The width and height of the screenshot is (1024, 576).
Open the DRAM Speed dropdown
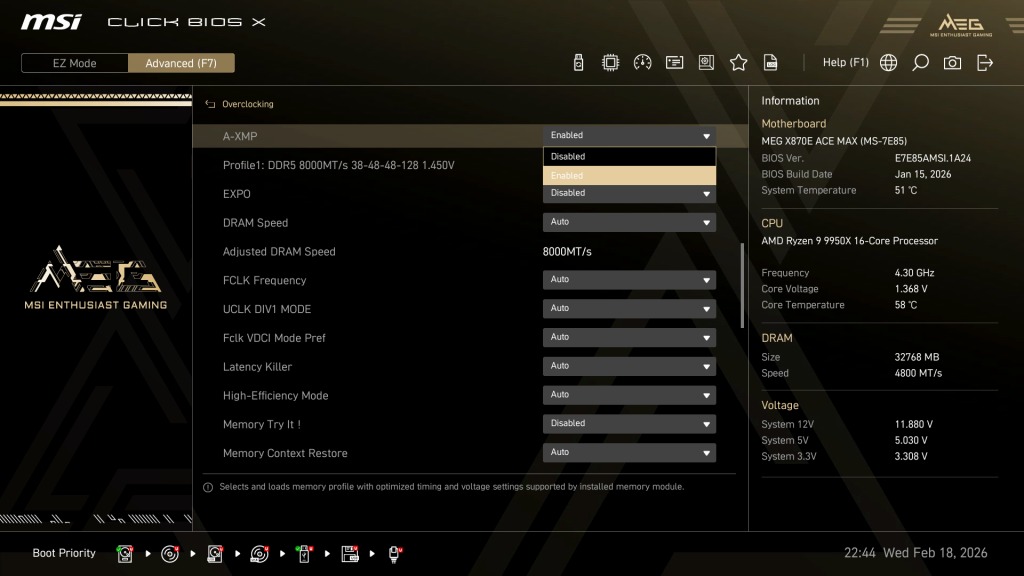click(x=629, y=222)
